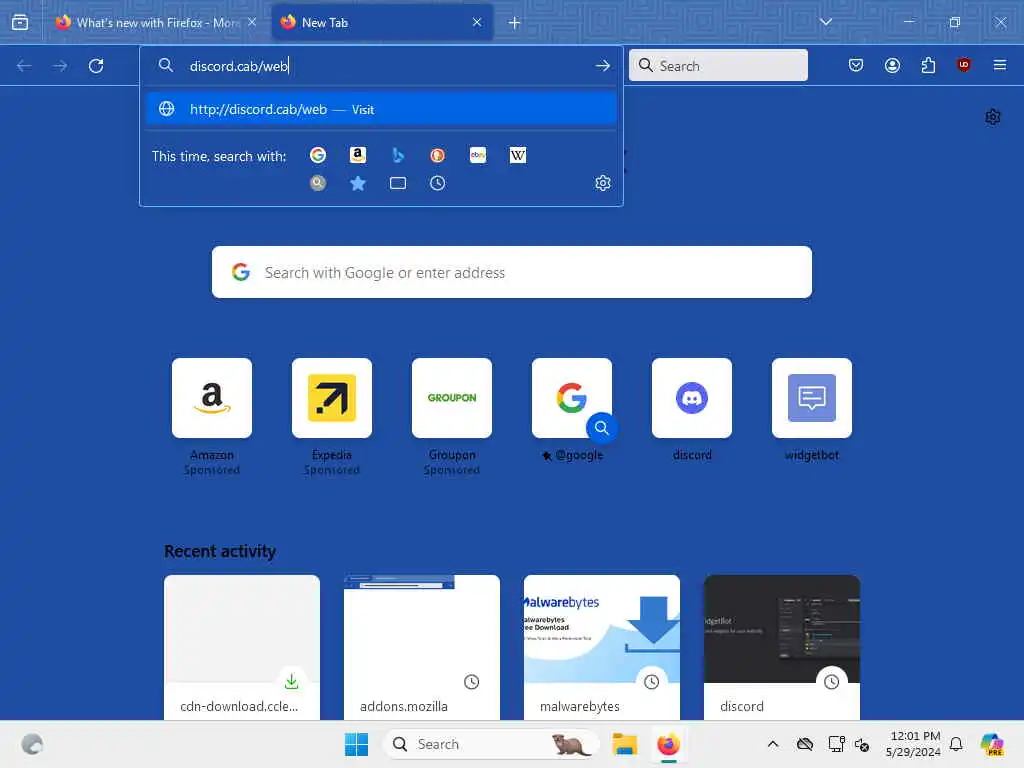Open the Expedia sponsored shortcut
Image resolution: width=1024 pixels, height=768 pixels.
pos(332,398)
